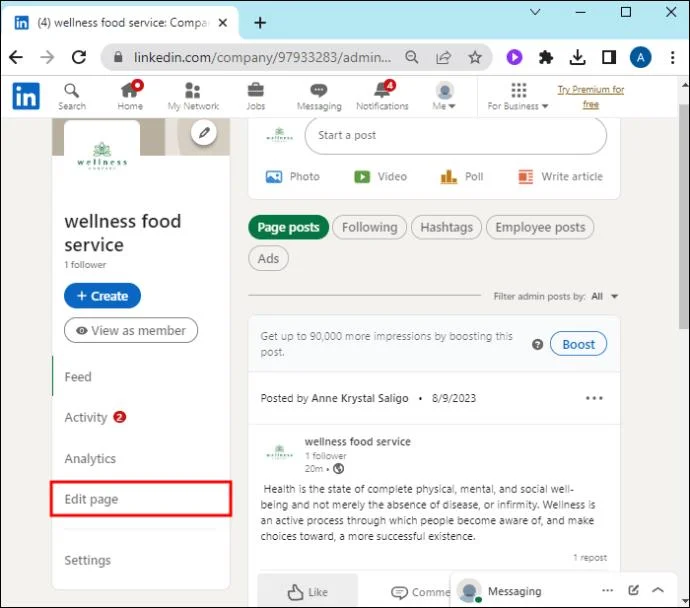
Task: Click the + Create button
Action: pos(103,296)
